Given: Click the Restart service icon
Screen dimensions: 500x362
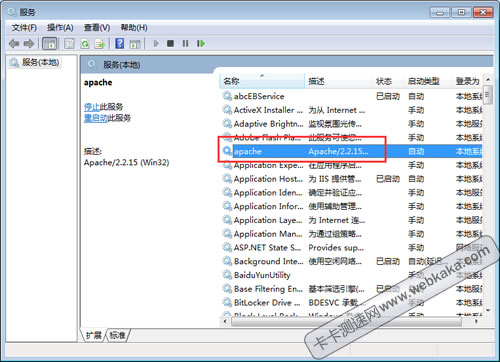Looking at the screenshot, I should [x=201, y=43].
